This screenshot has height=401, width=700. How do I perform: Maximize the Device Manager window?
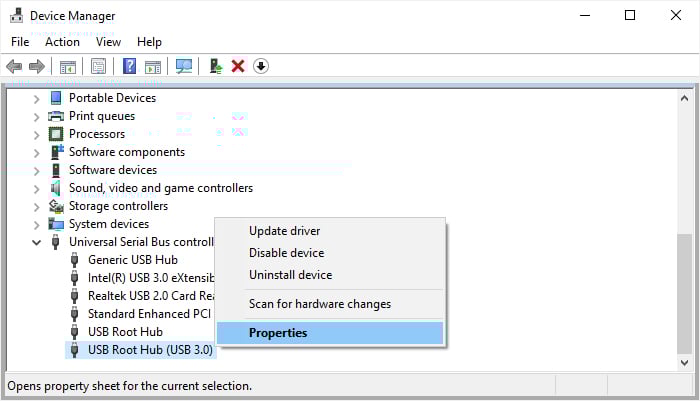pyautogui.click(x=630, y=16)
